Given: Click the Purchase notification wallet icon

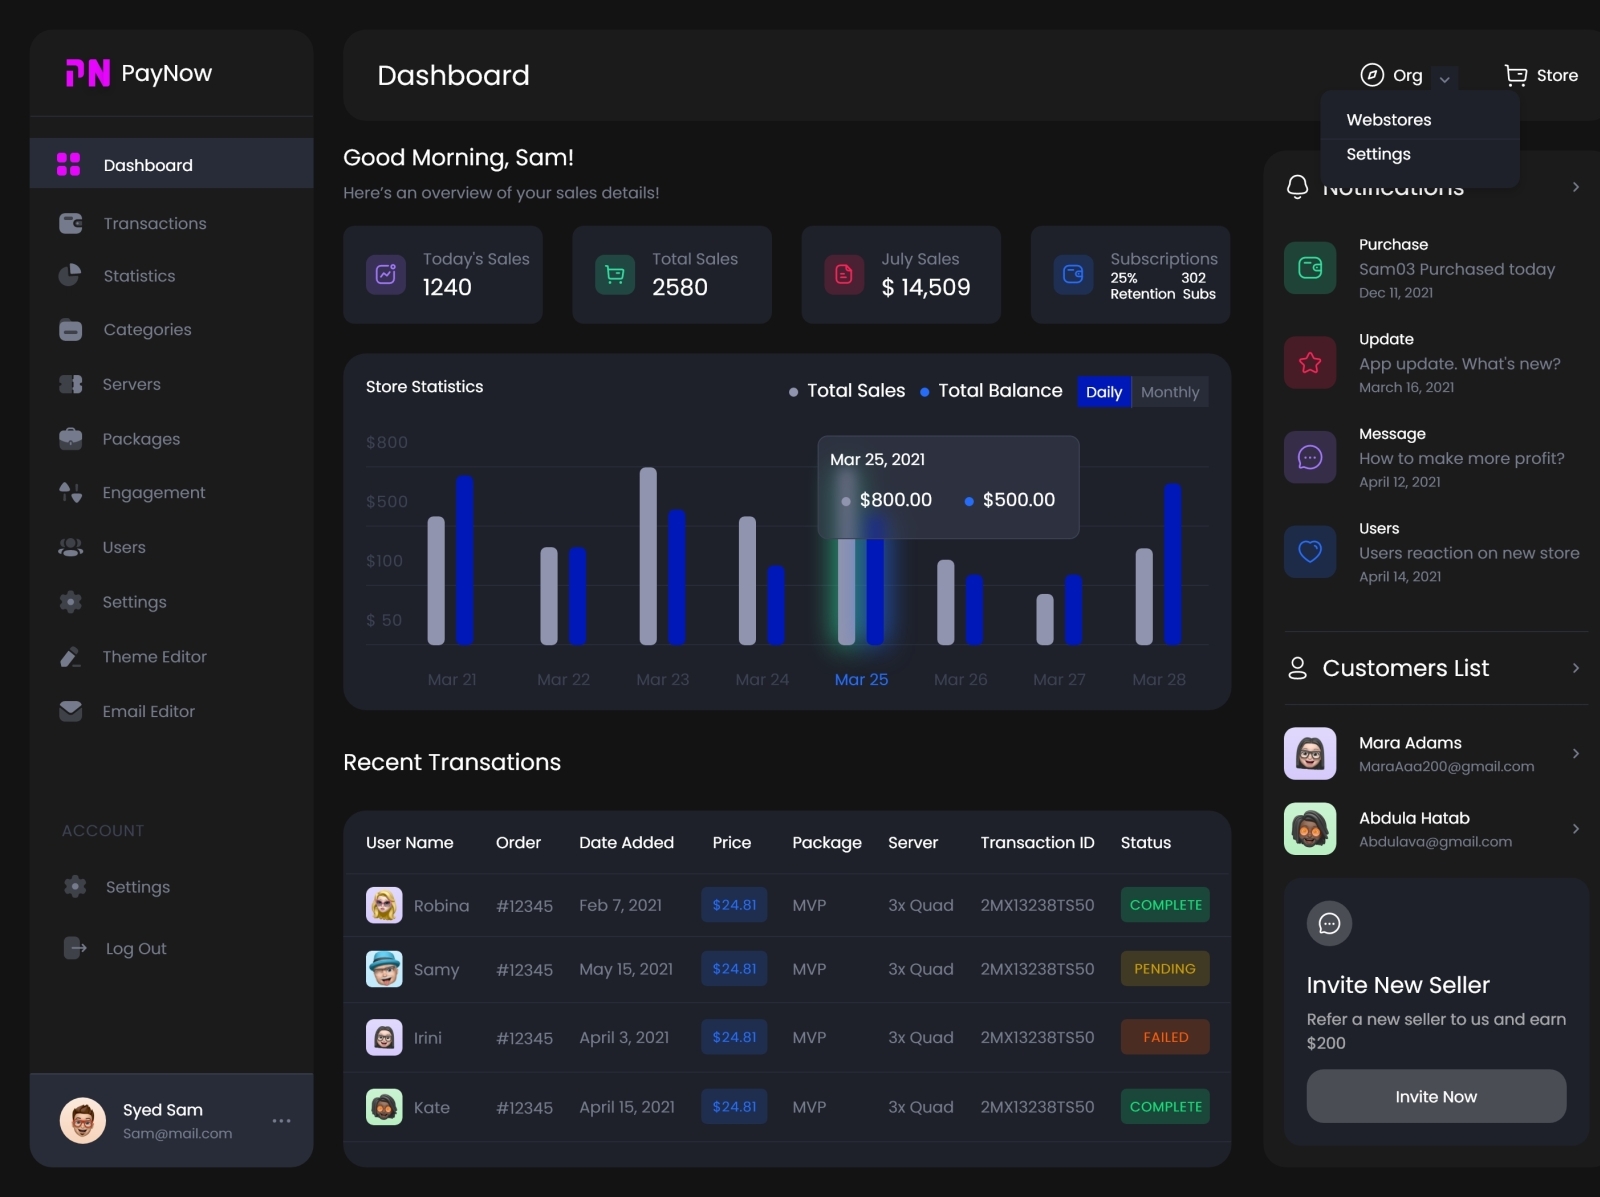Looking at the screenshot, I should (x=1310, y=267).
